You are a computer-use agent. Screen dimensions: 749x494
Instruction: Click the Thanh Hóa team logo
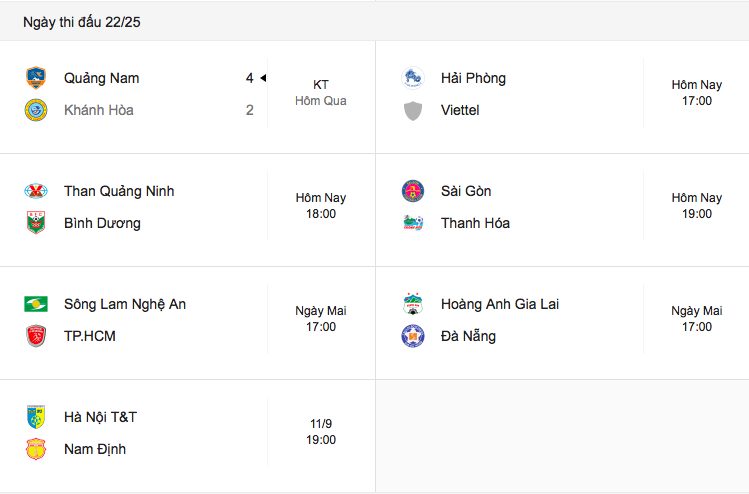point(413,223)
